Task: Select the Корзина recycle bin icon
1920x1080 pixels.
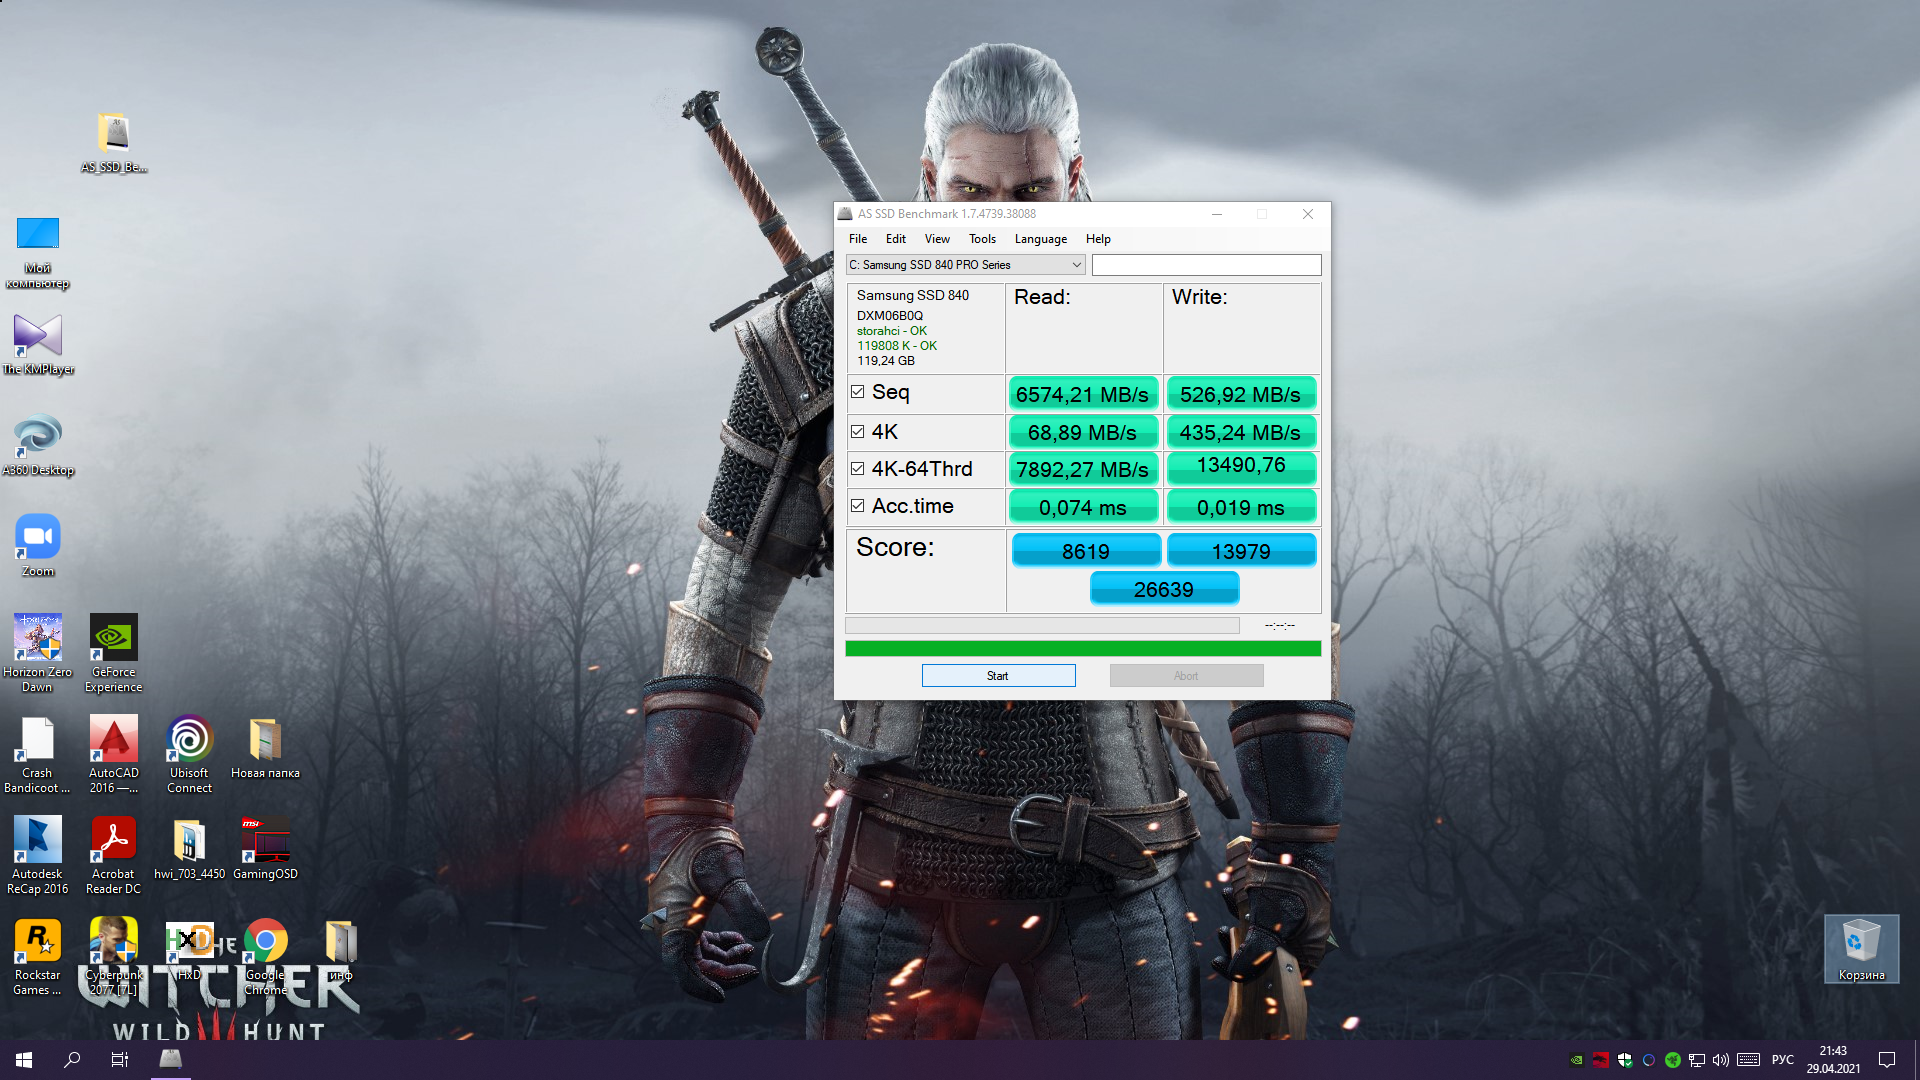Action: tap(1861, 950)
